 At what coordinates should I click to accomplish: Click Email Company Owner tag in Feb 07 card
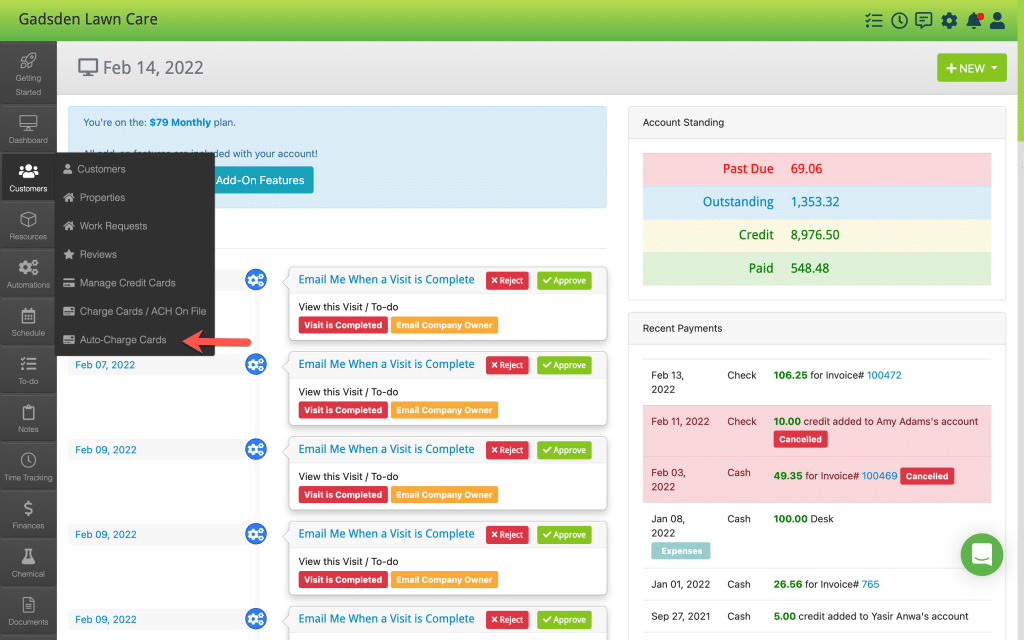[444, 410]
